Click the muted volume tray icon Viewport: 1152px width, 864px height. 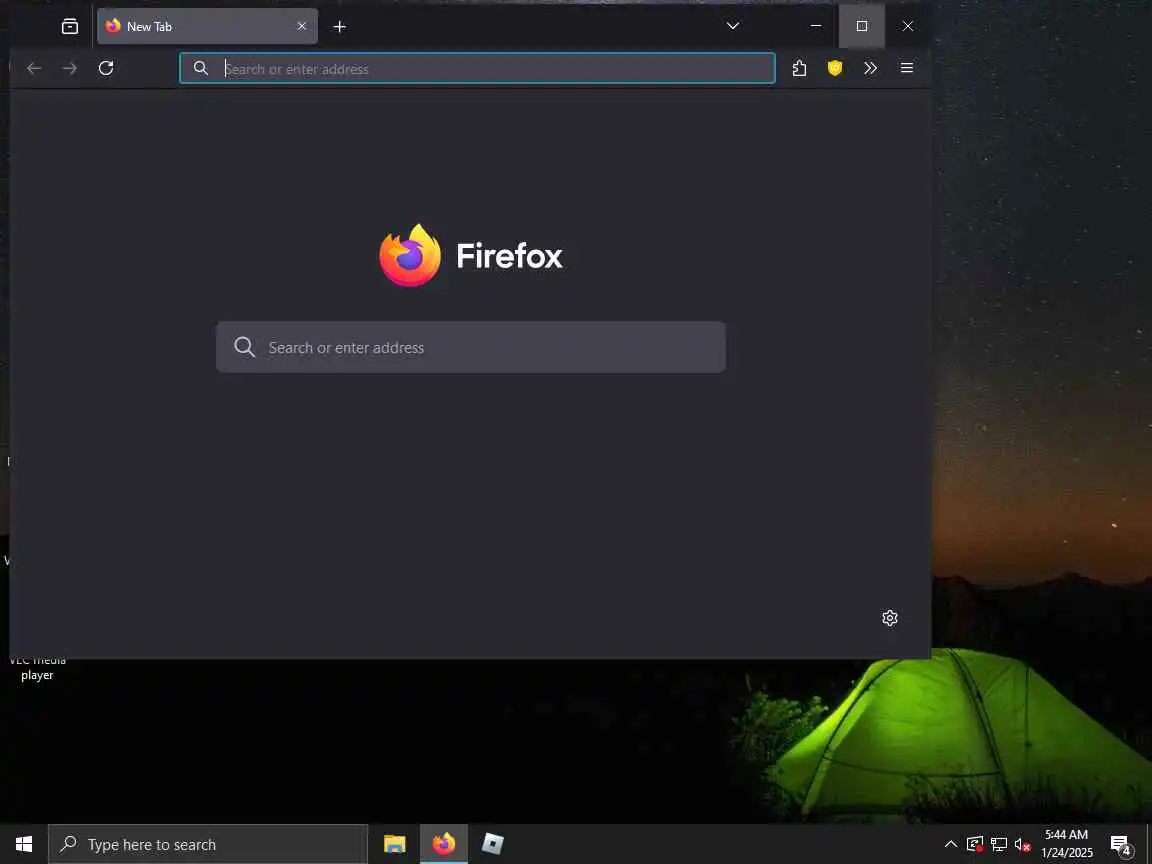click(x=1023, y=845)
